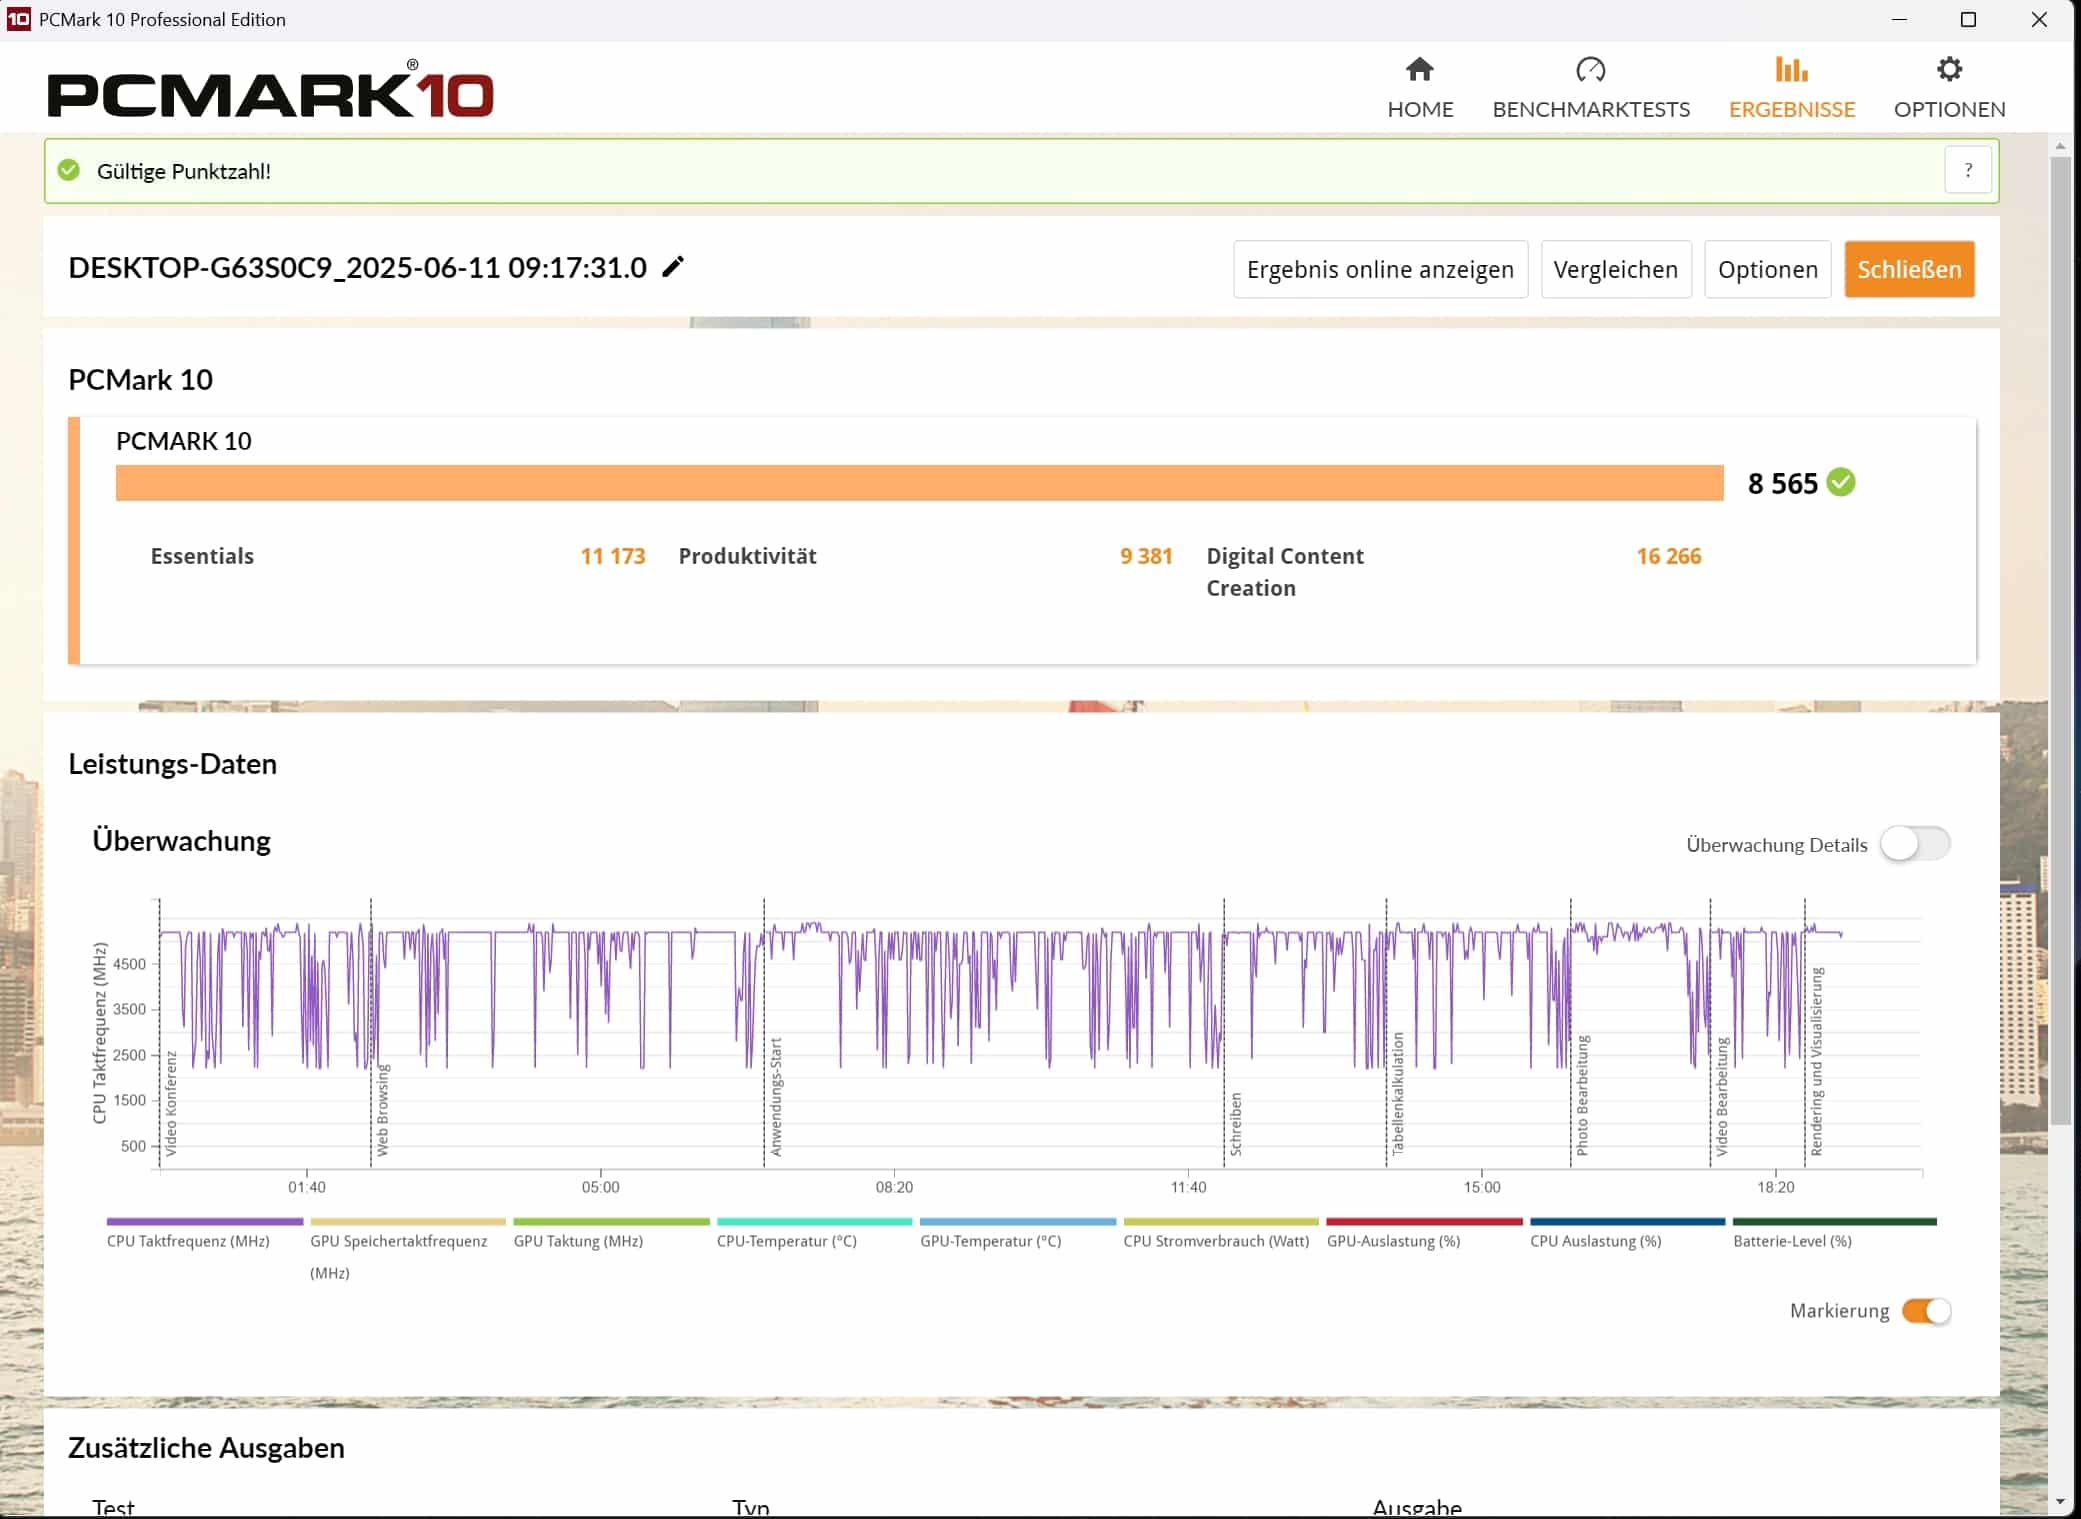Click the Digital Content Creation score row

pos(1452,571)
